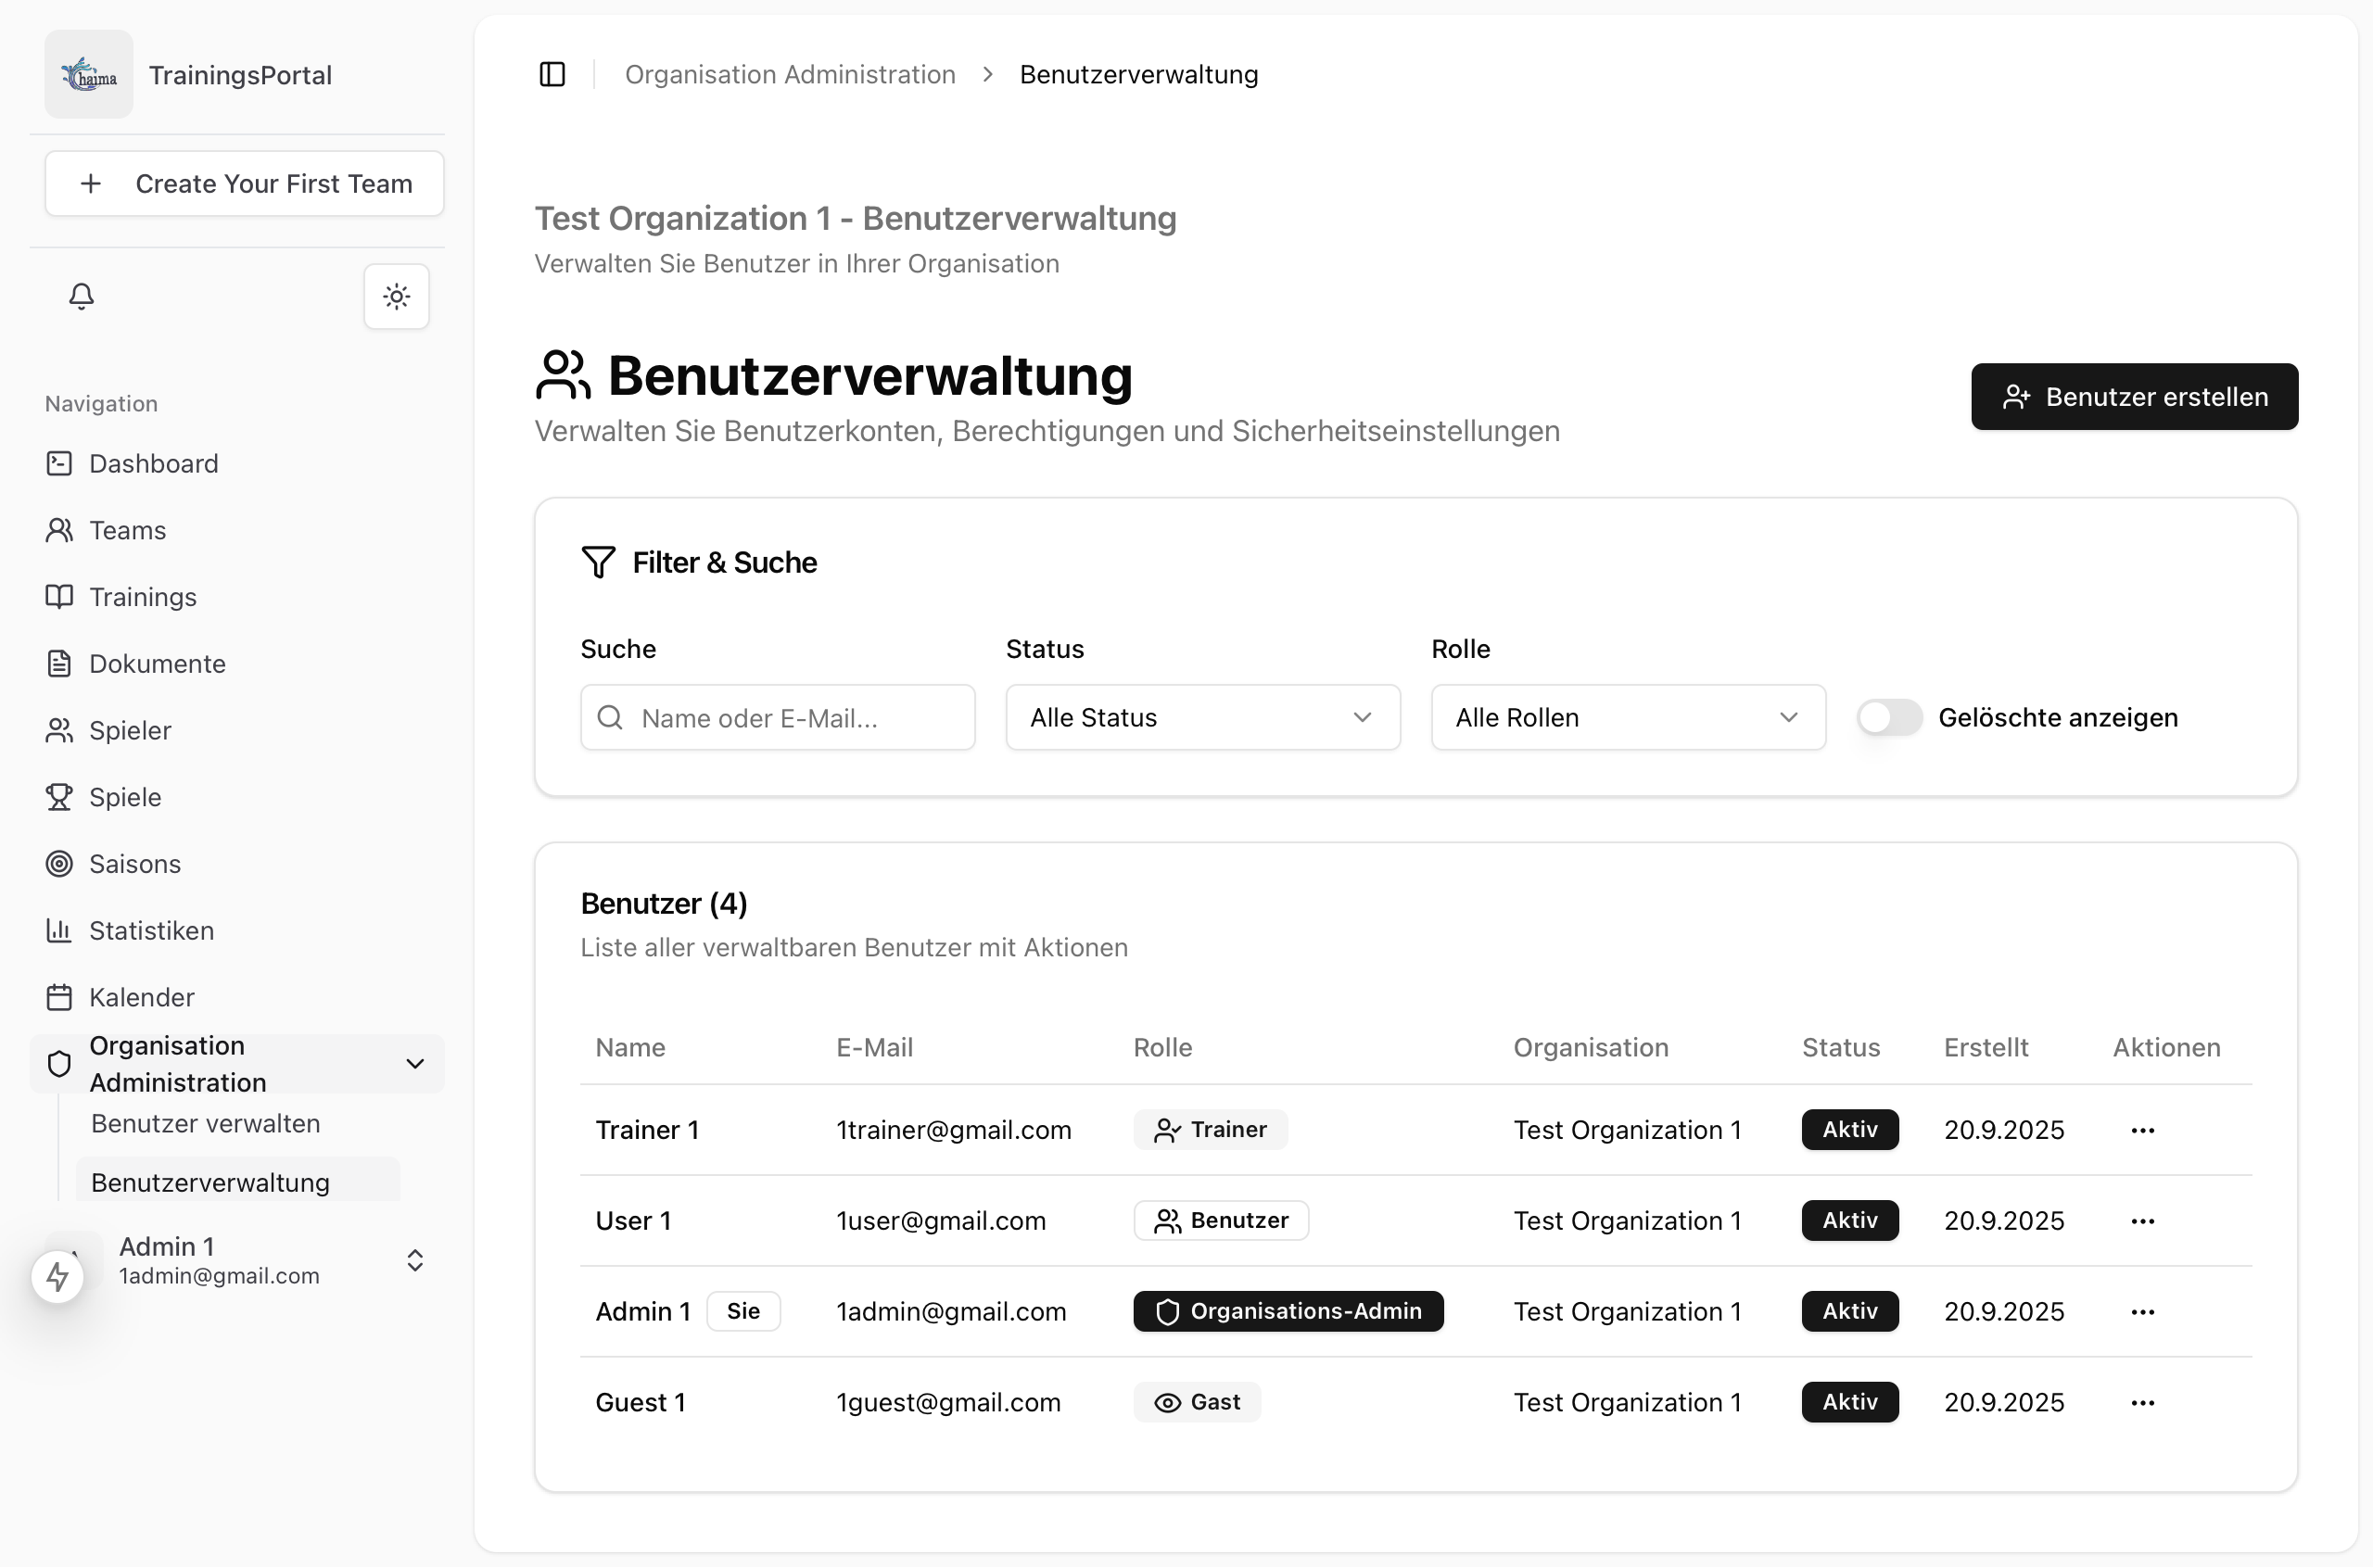The height and width of the screenshot is (1568, 2373).
Task: Open the Alle Status dropdown
Action: [x=1202, y=717]
